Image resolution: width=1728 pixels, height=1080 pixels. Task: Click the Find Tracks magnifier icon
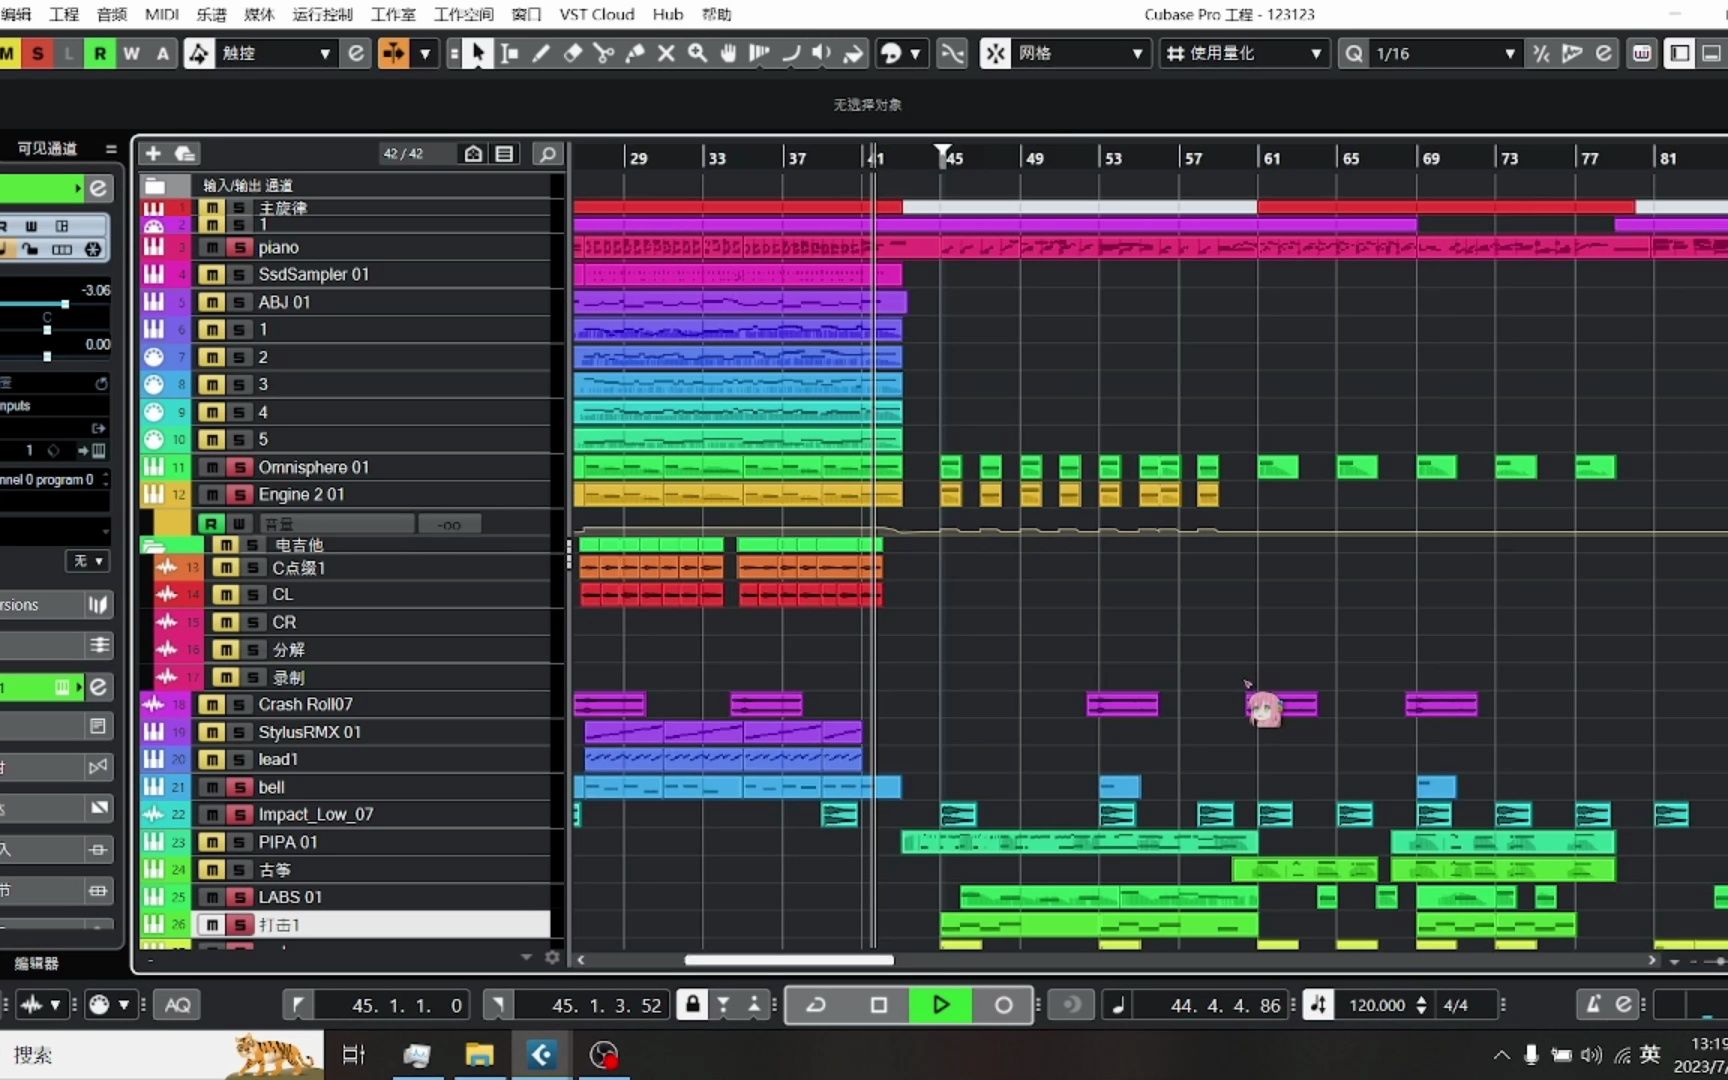(547, 153)
